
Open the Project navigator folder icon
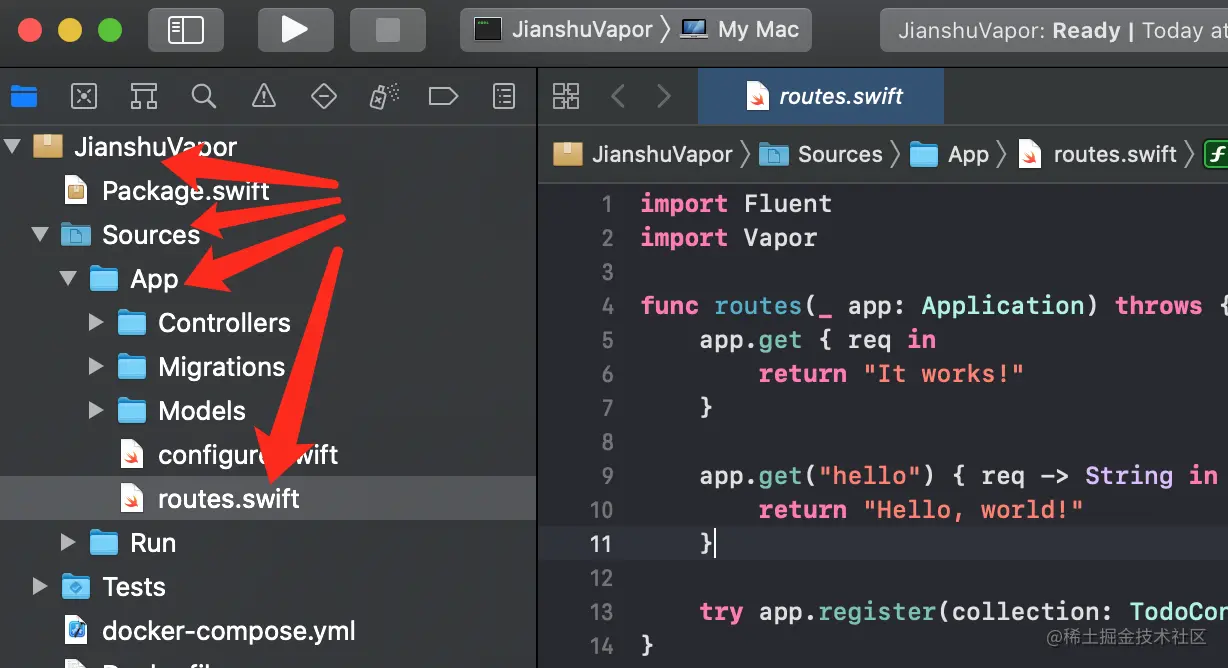click(24, 96)
